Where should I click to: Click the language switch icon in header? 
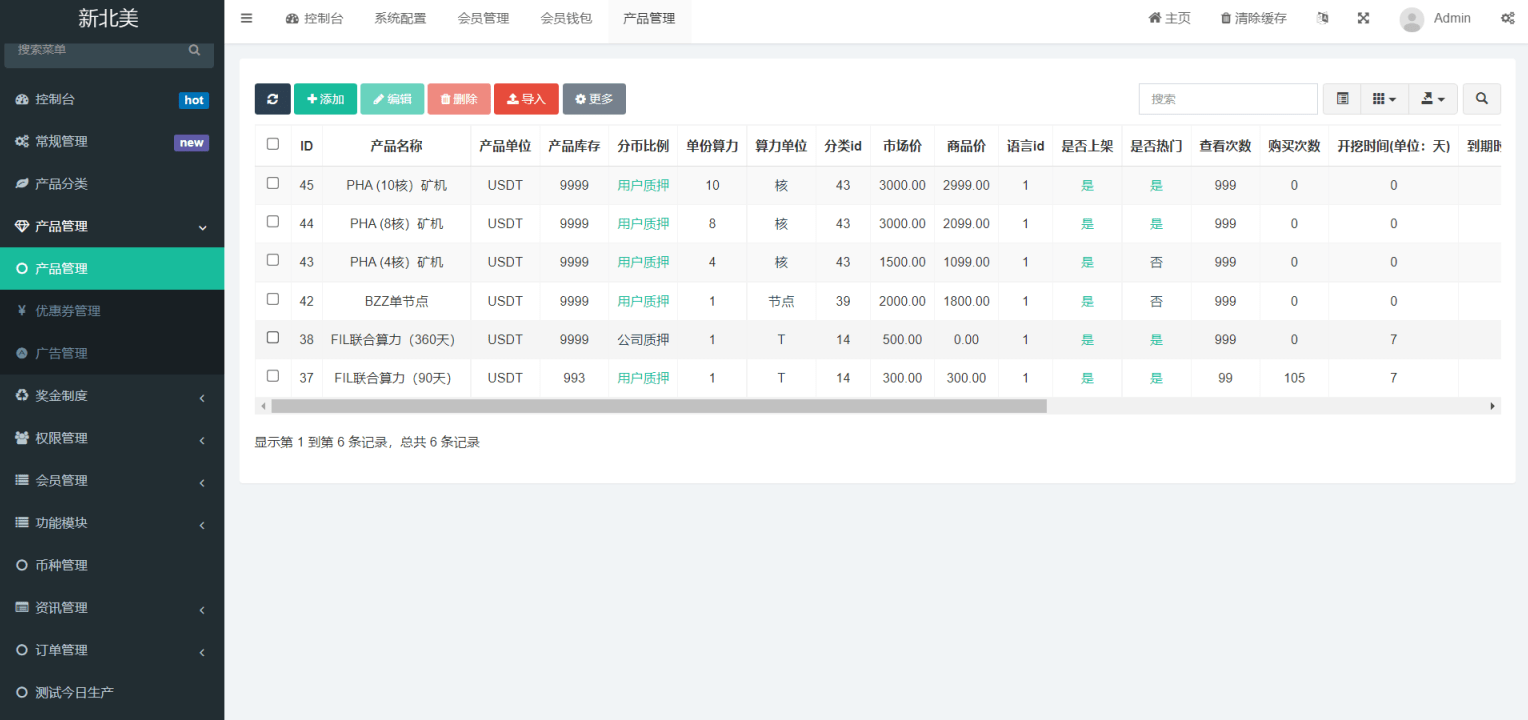click(x=1323, y=18)
